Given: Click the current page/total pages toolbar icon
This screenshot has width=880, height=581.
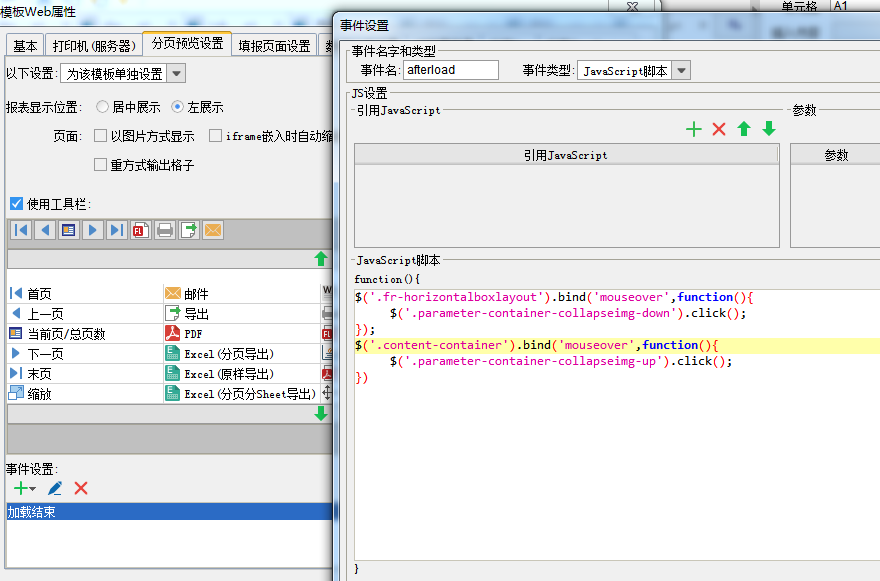Looking at the screenshot, I should [x=68, y=230].
